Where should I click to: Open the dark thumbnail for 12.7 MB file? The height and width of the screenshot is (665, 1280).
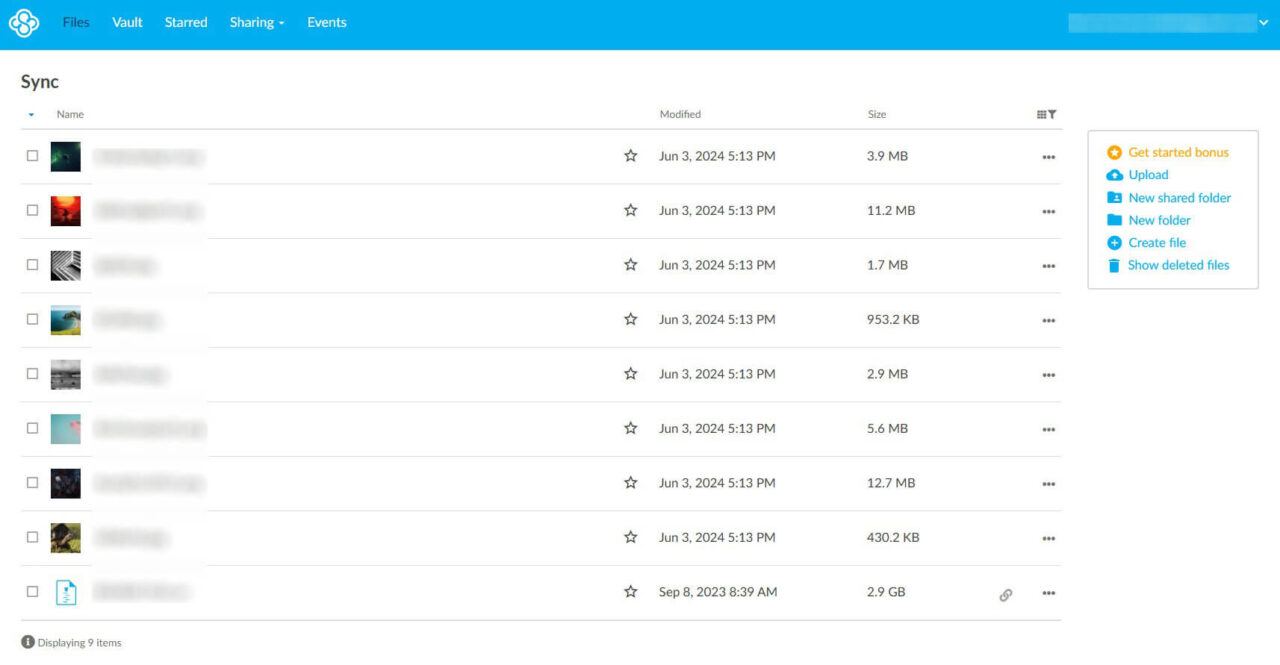[x=66, y=482]
